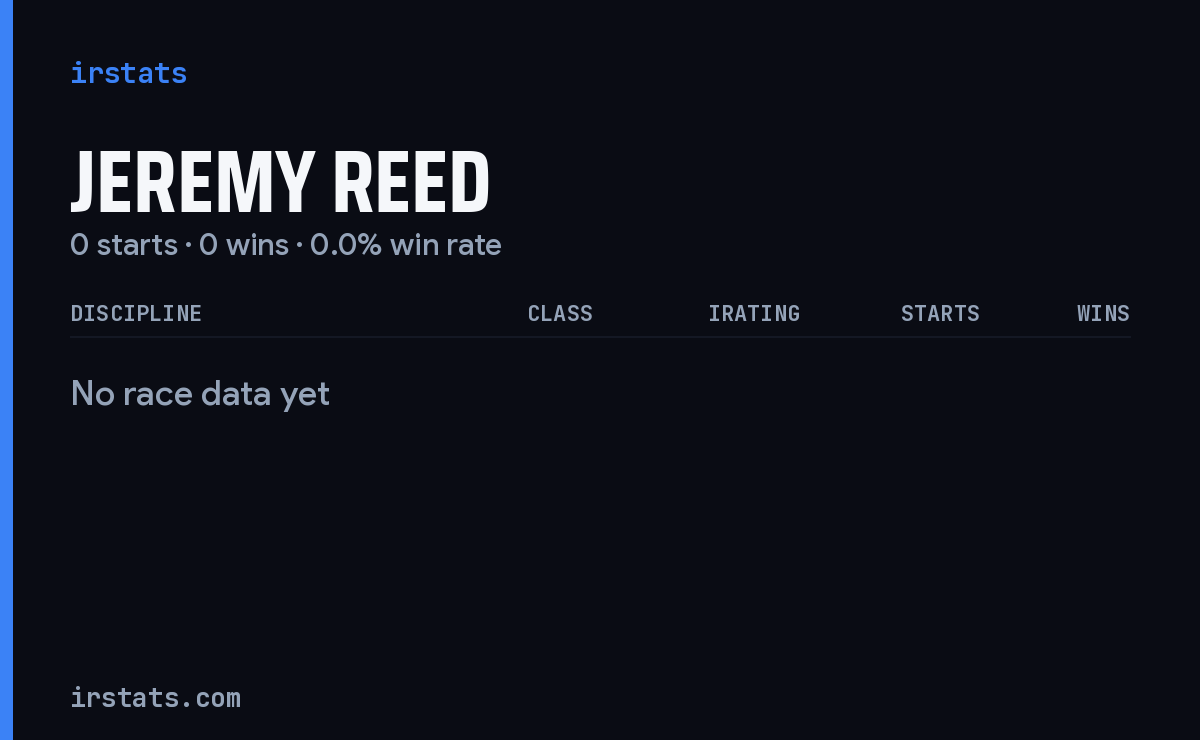The height and width of the screenshot is (740, 1200).
Task: Sort by the STARTS column header
Action: pyautogui.click(x=940, y=313)
